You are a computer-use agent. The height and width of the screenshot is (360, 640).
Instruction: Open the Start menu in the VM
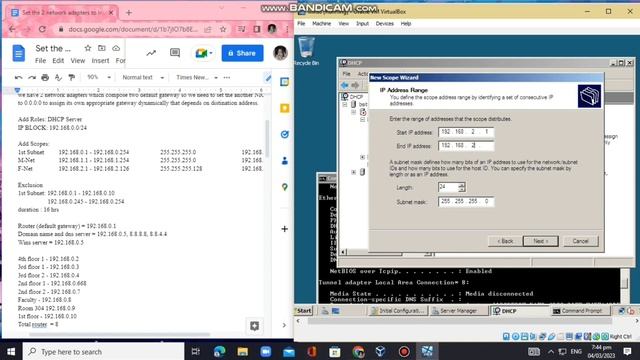[x=303, y=311]
